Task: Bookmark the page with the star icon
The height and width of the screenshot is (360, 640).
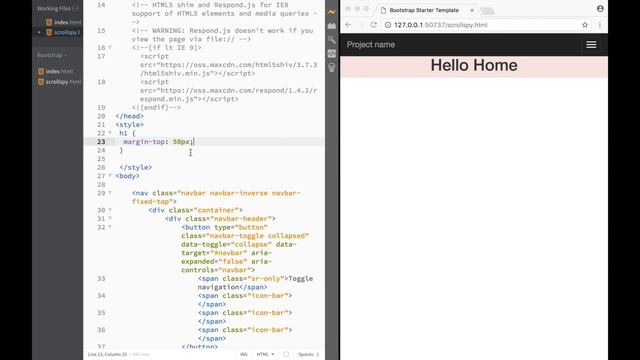Action: click(584, 25)
